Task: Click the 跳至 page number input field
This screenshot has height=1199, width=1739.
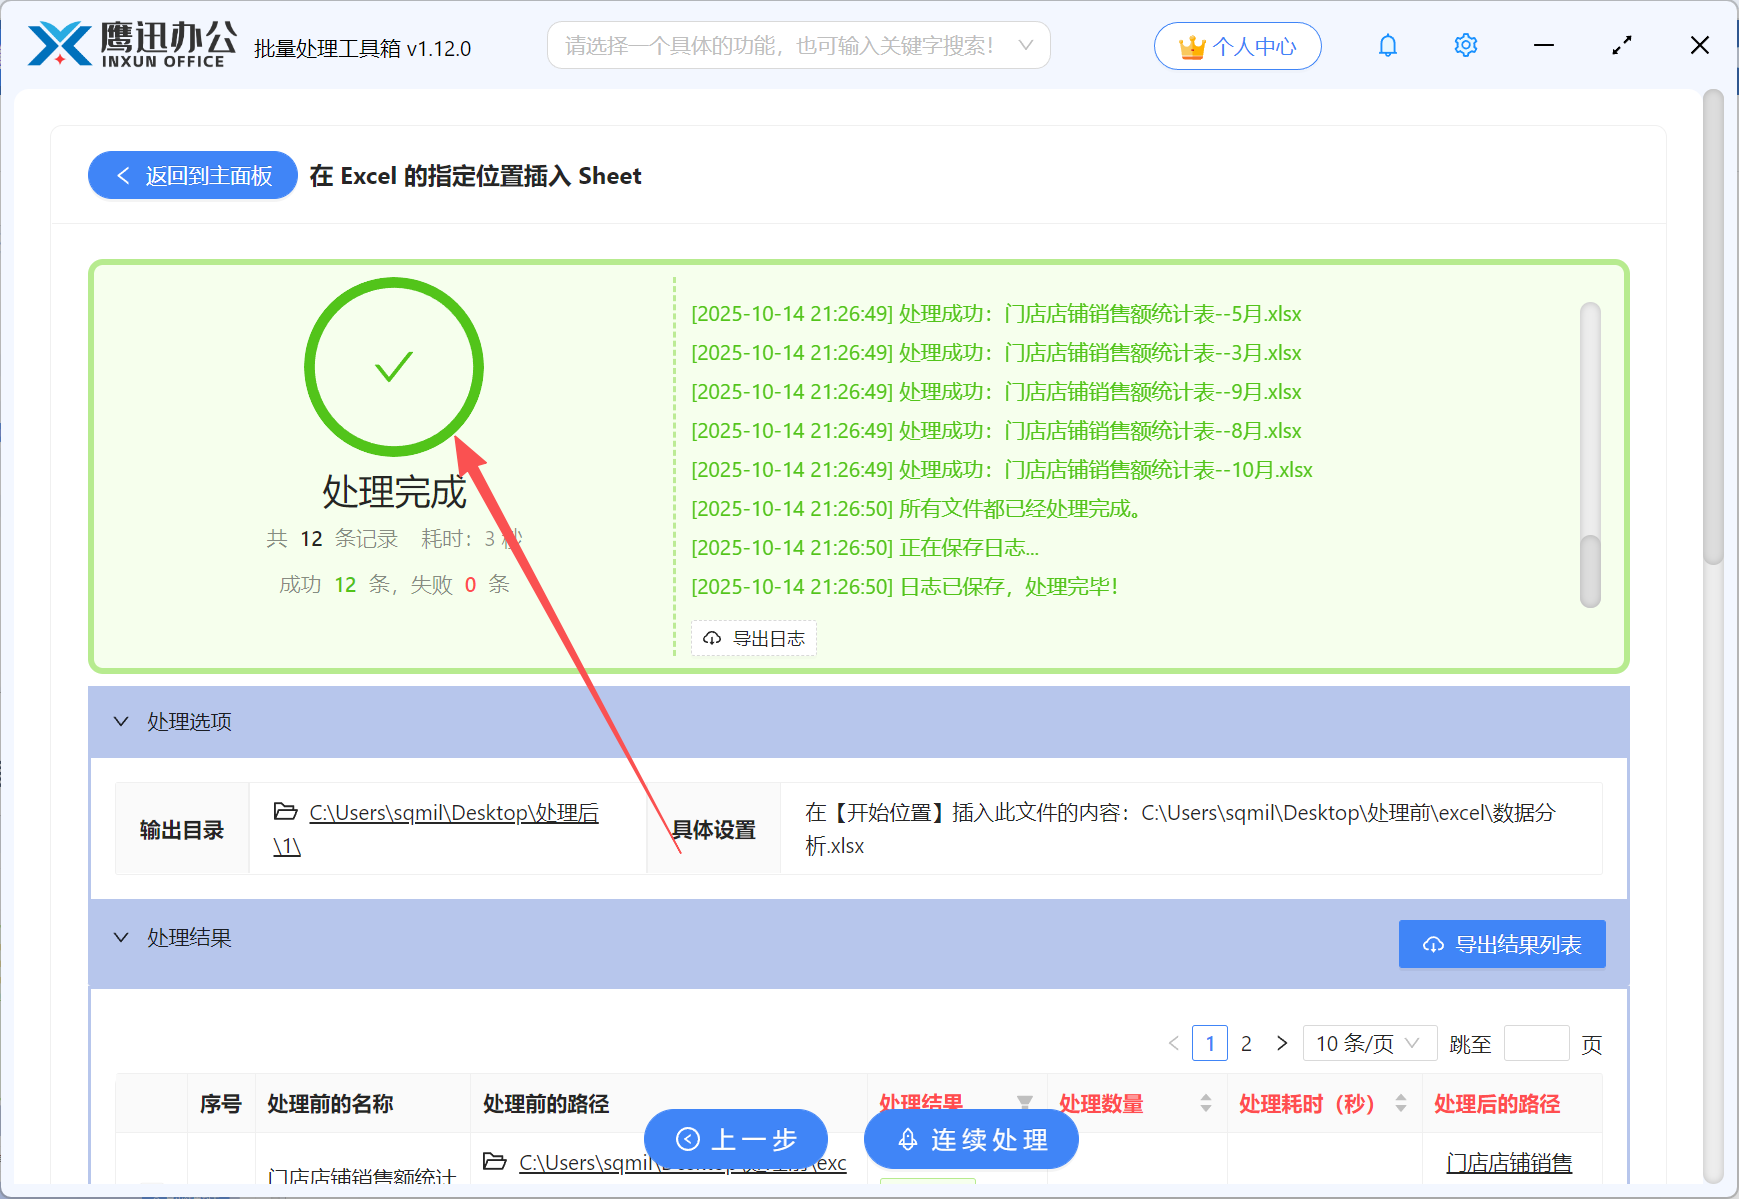Action: [x=1537, y=1043]
